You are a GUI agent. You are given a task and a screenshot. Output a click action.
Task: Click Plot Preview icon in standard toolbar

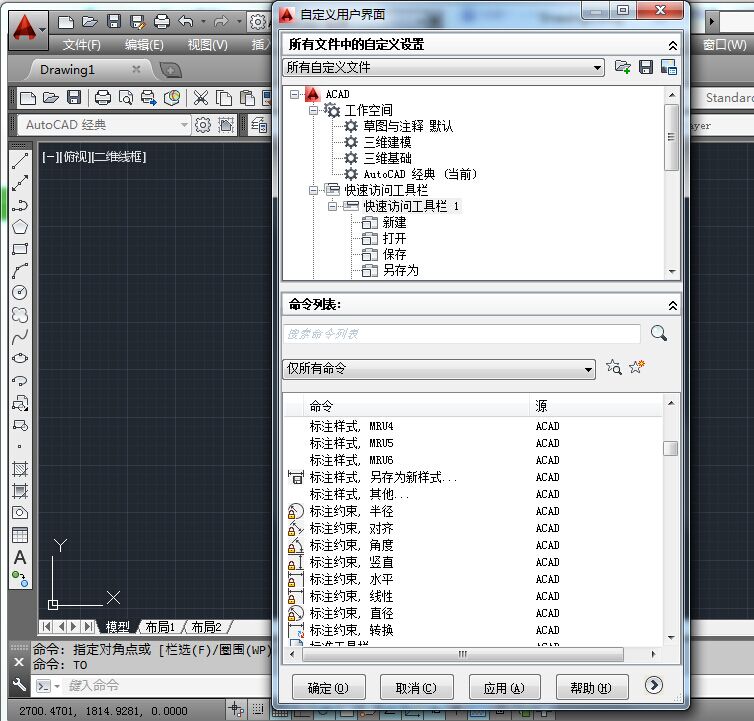(x=126, y=98)
